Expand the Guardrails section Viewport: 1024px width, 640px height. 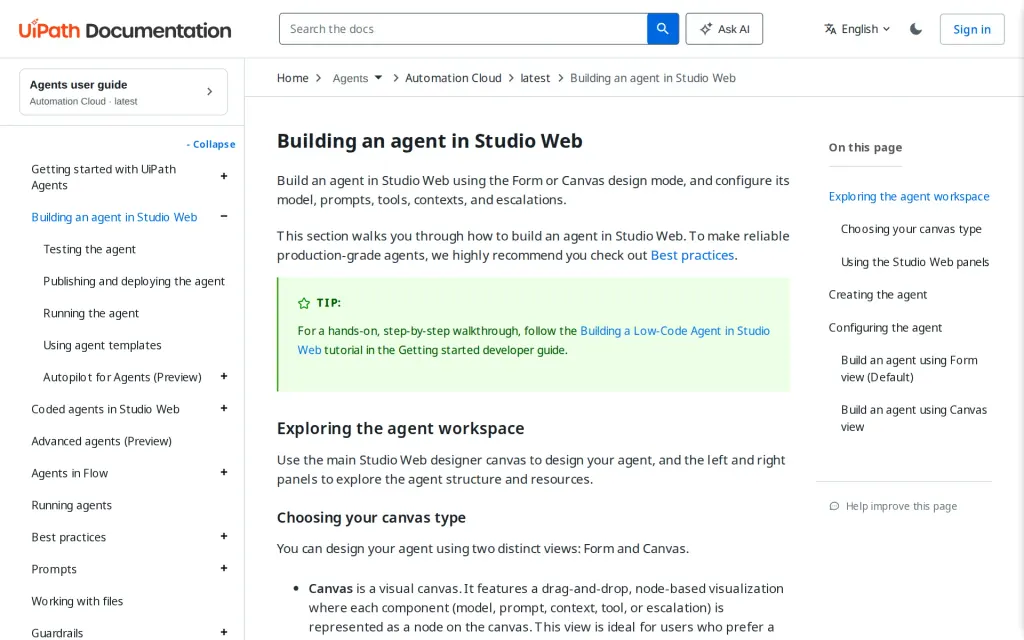coord(224,632)
